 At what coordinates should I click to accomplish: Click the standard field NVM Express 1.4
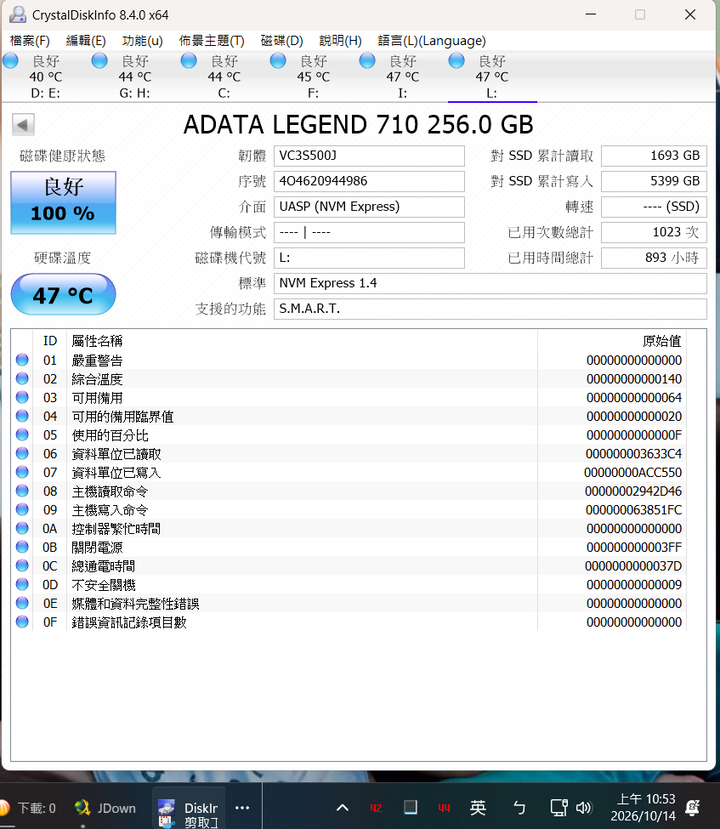click(x=490, y=283)
